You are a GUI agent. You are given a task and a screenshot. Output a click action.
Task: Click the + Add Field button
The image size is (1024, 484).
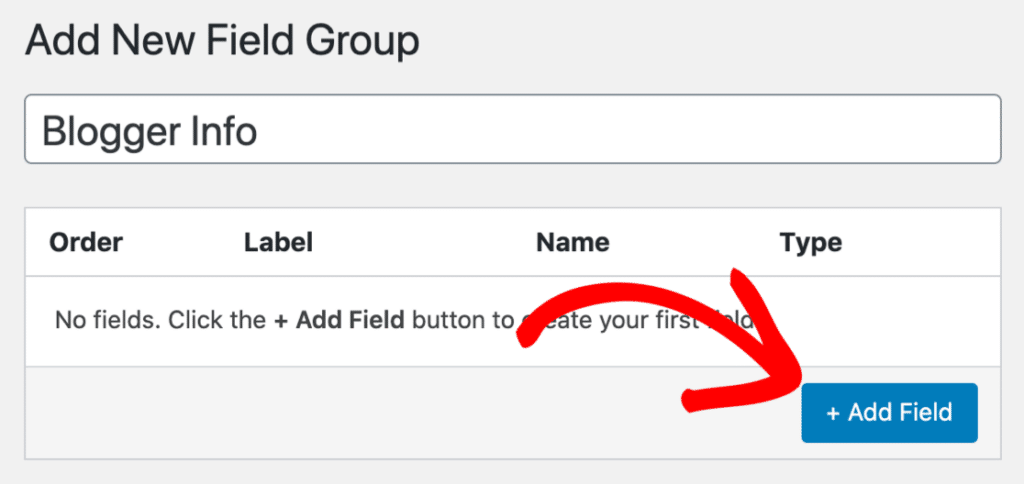889,412
